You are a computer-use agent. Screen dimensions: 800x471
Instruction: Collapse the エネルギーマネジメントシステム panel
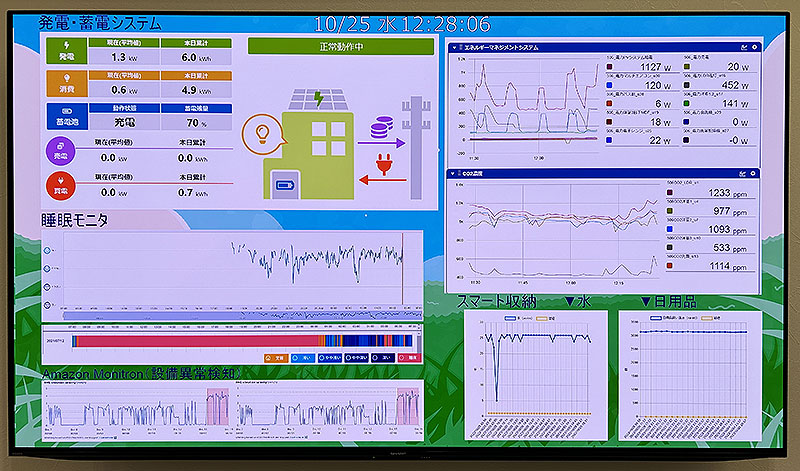pyautogui.click(x=454, y=47)
